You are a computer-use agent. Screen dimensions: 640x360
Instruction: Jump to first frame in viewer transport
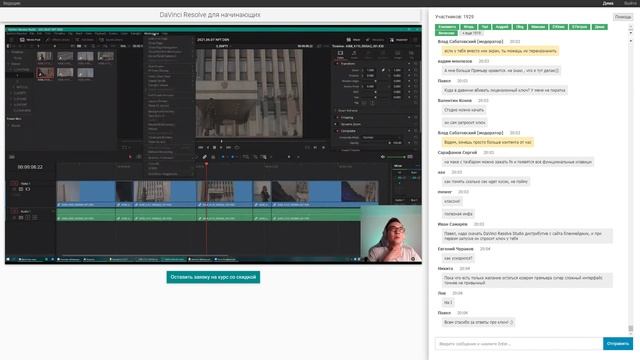tap(200, 147)
